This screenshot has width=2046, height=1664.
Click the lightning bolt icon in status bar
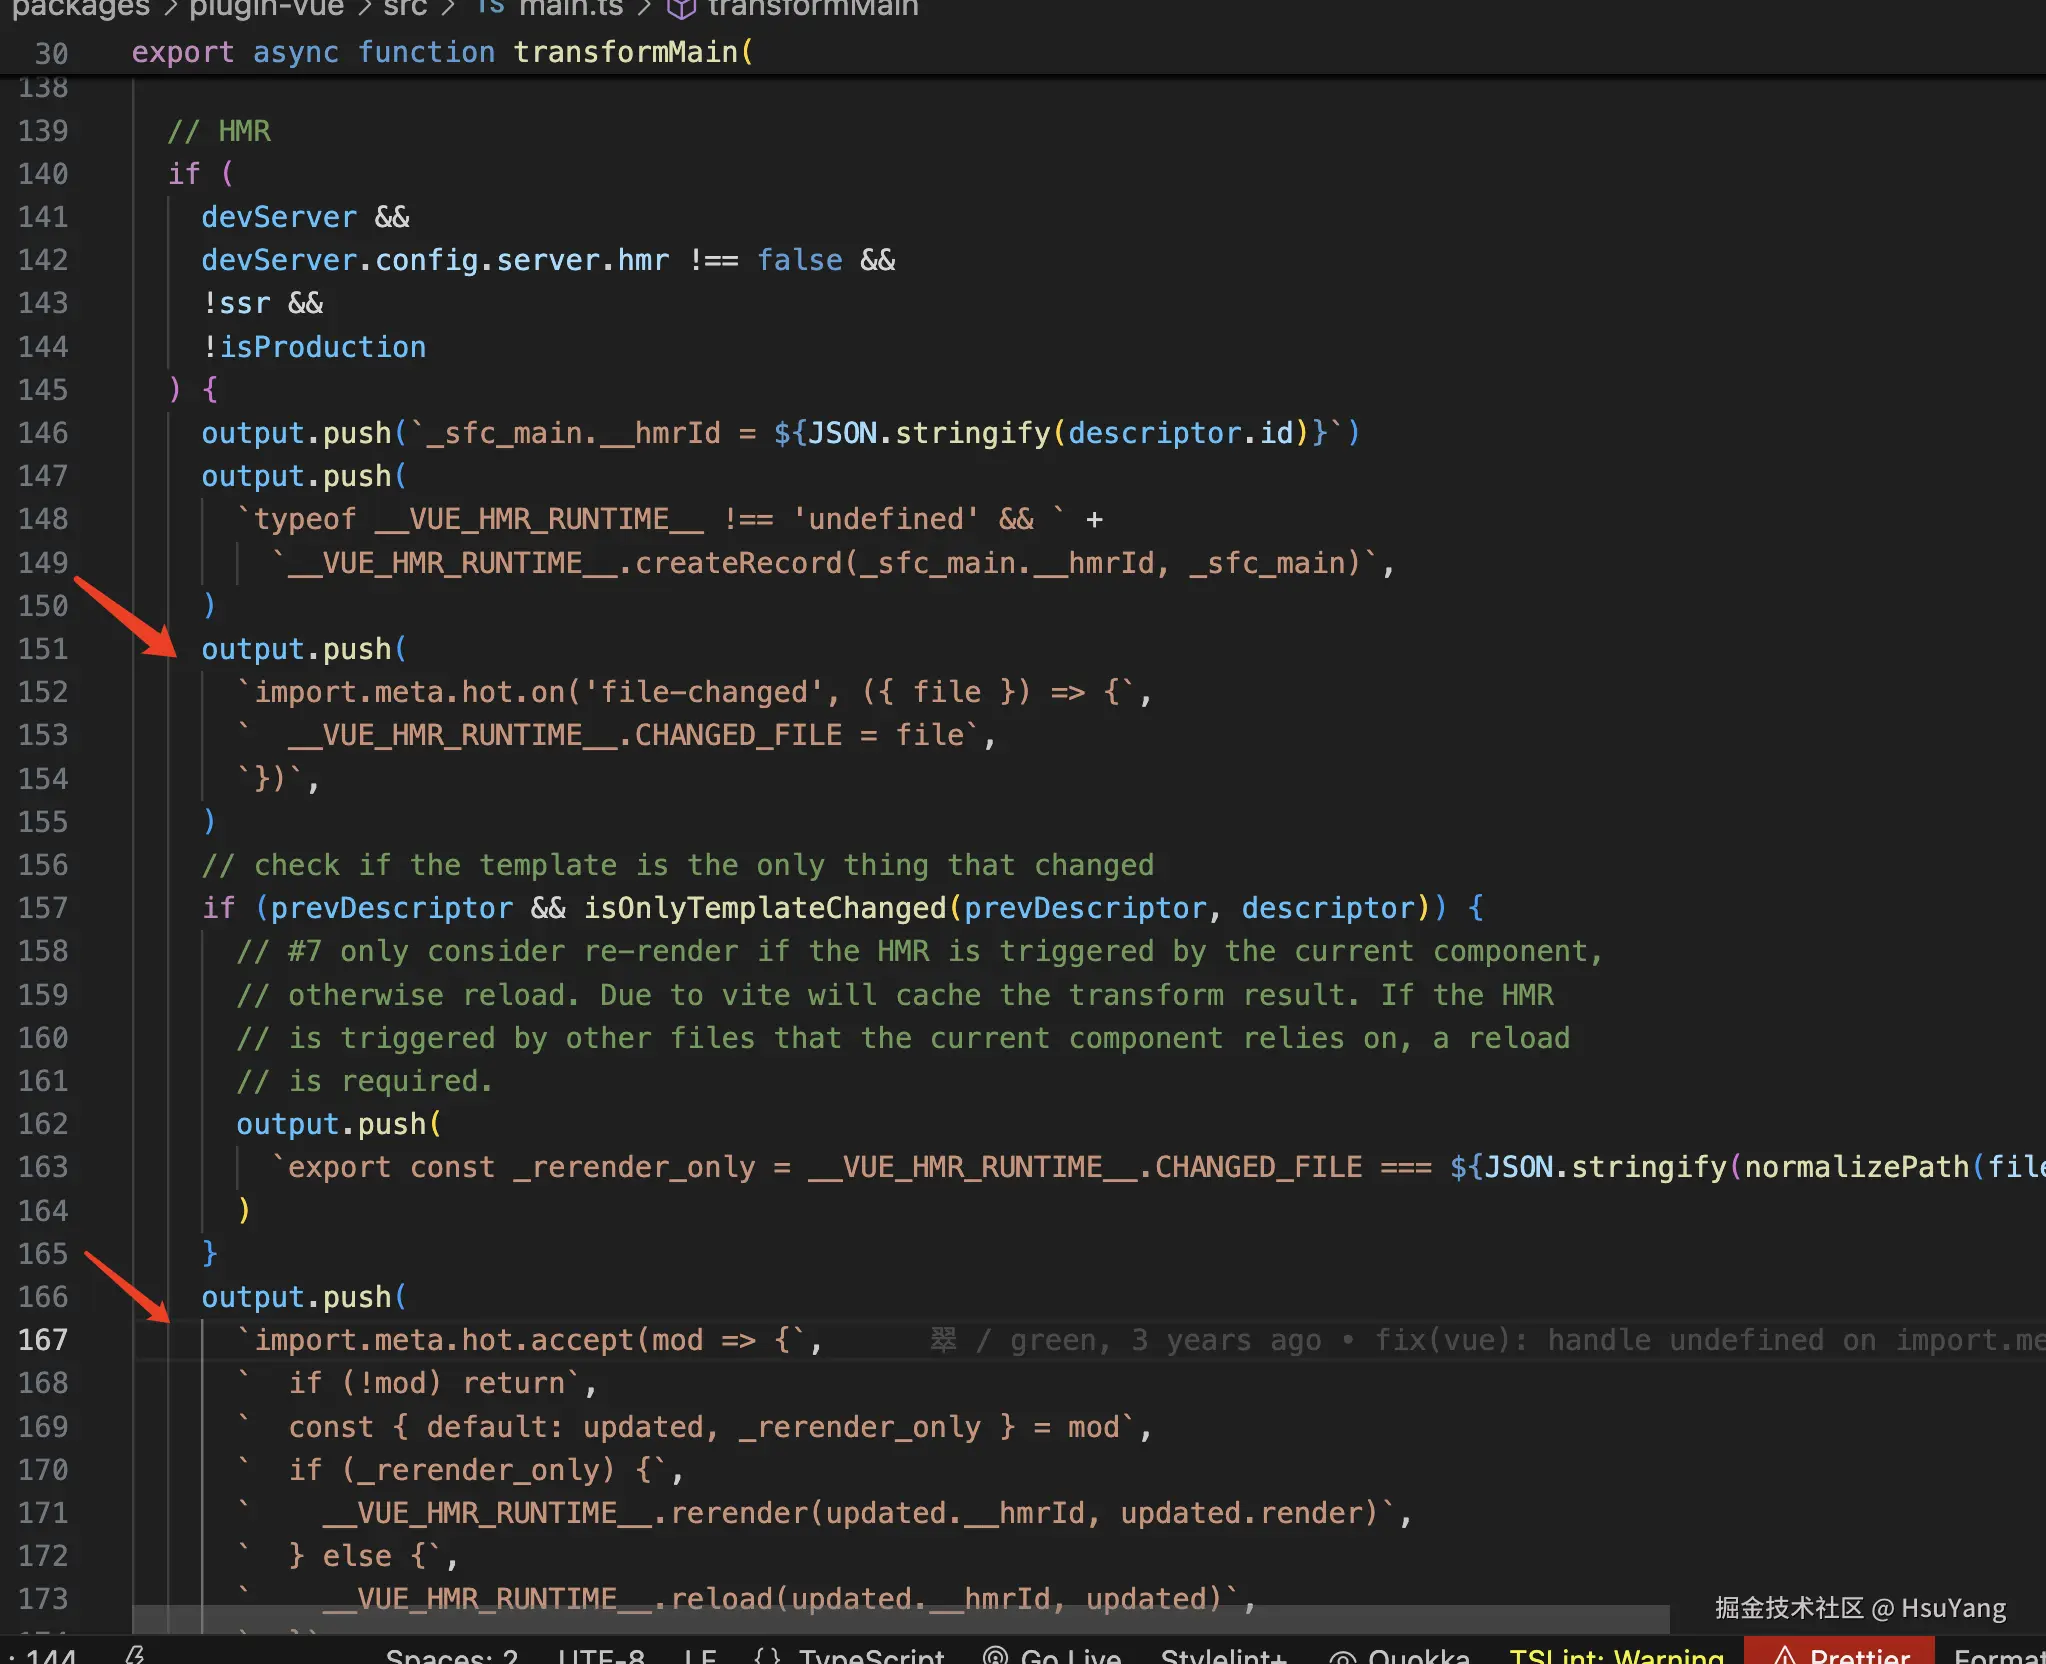(x=136, y=1655)
